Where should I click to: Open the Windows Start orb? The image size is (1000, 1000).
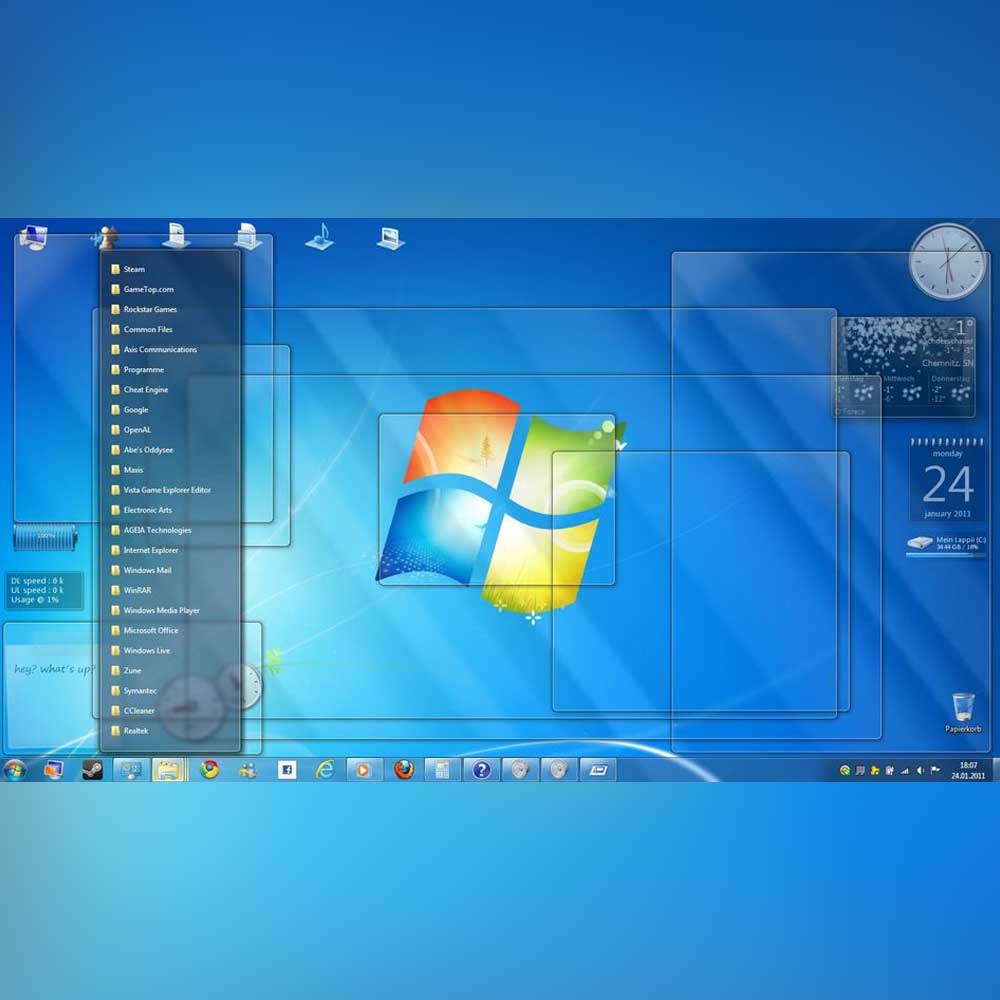[15, 770]
